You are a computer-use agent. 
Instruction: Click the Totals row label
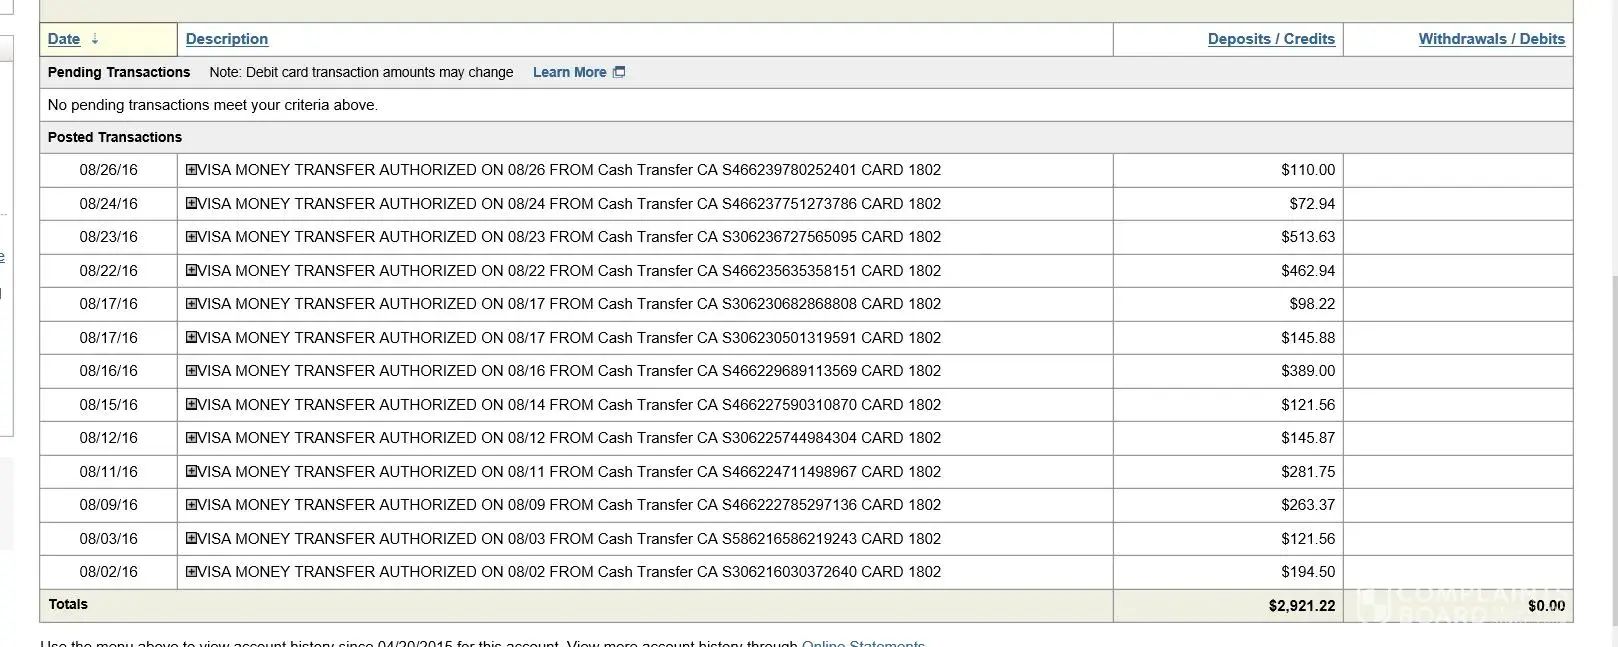click(68, 604)
